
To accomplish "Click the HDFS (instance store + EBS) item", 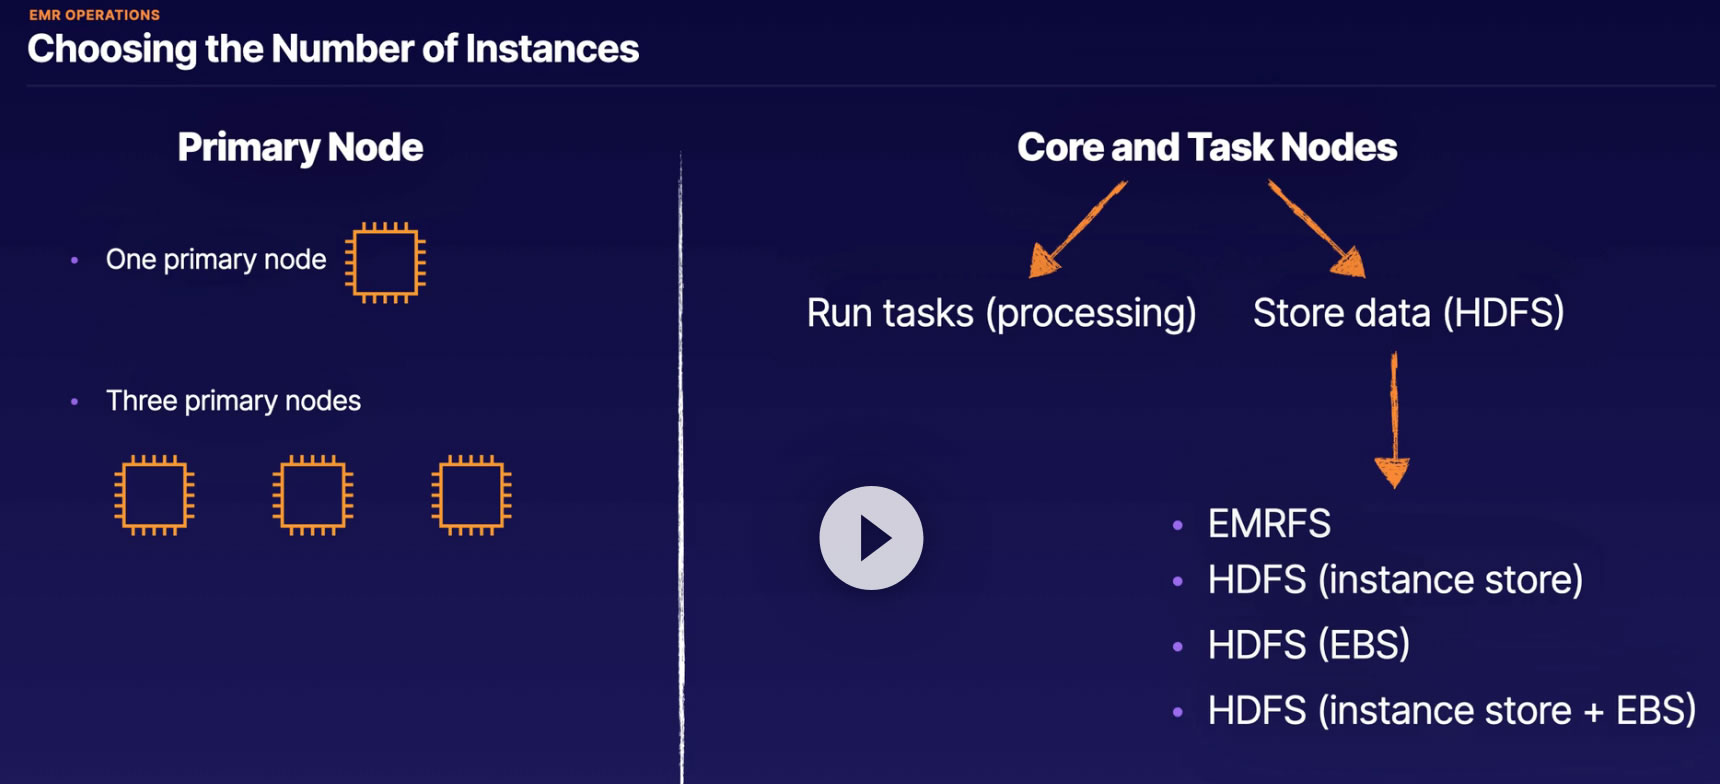I will click(x=1451, y=711).
